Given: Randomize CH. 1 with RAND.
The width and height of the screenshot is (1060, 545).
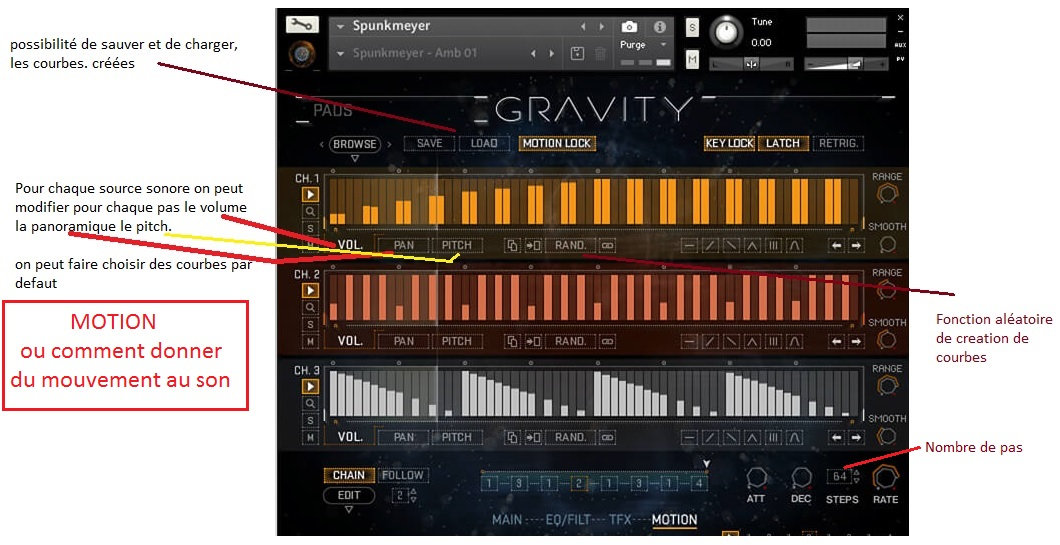Looking at the screenshot, I should pos(571,245).
